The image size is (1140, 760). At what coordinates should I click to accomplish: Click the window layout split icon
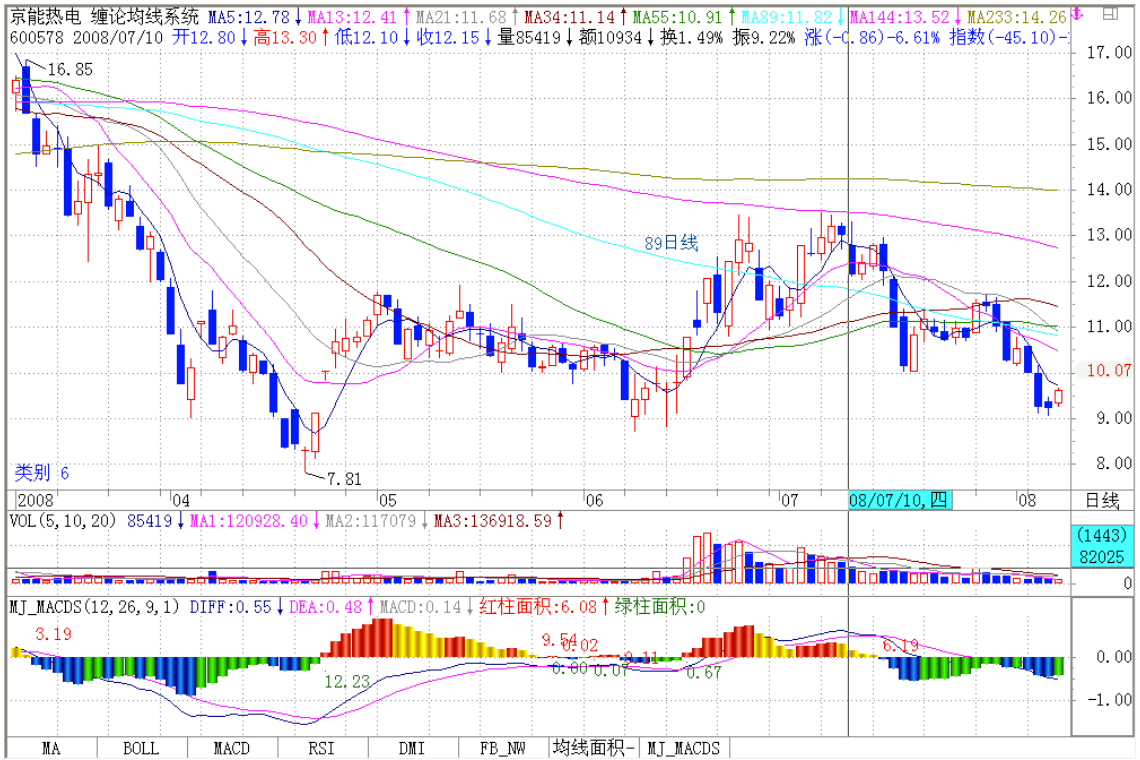1110,14
